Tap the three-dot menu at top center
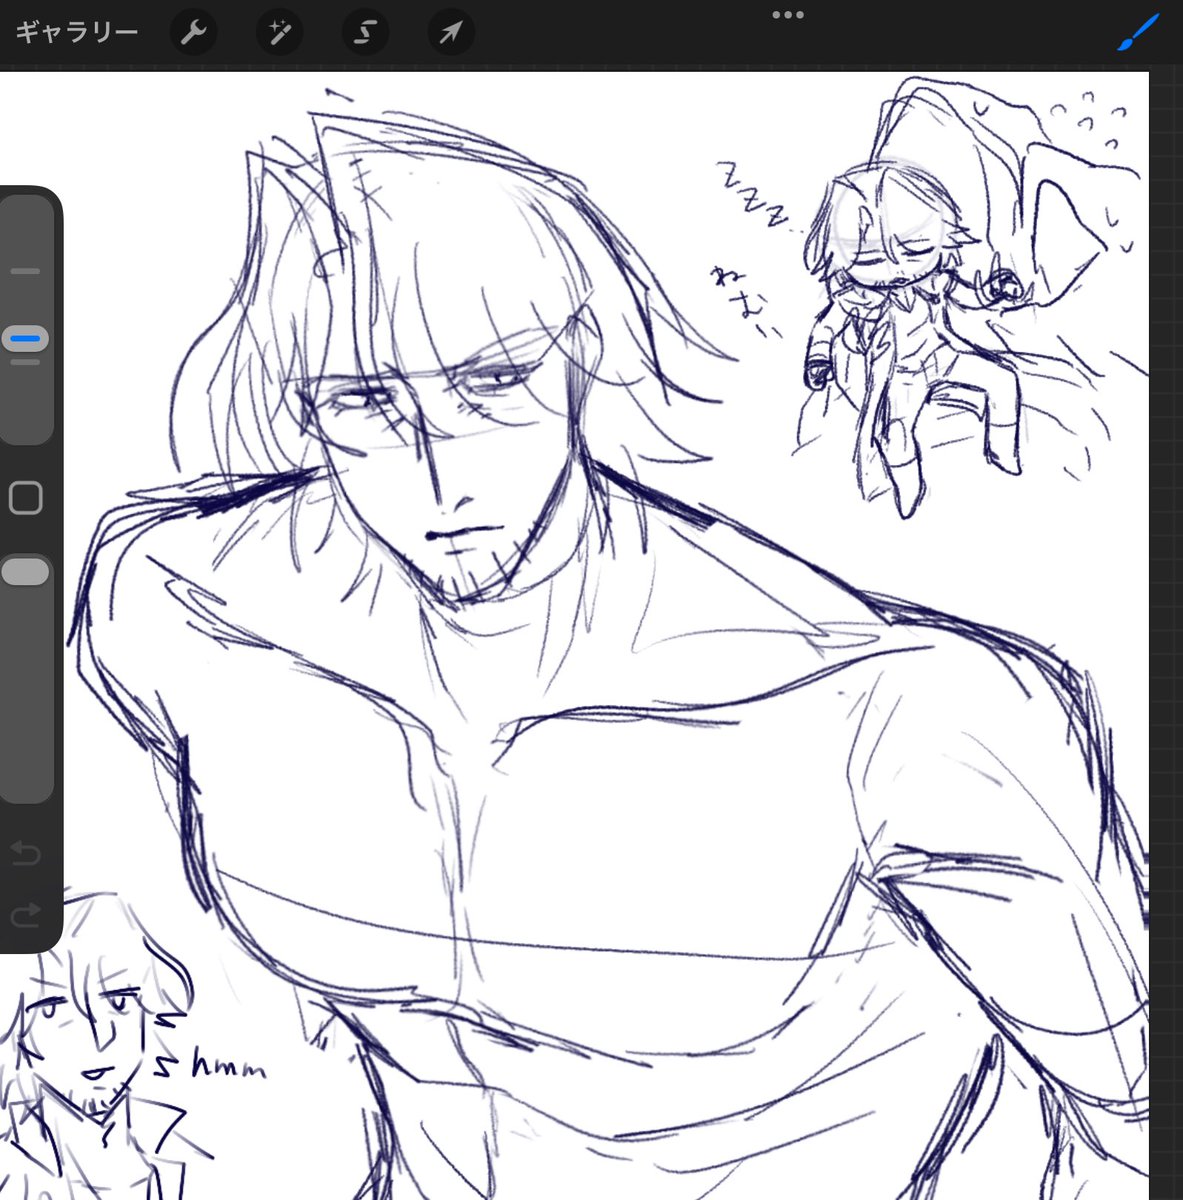This screenshot has width=1183, height=1200. pyautogui.click(x=788, y=15)
